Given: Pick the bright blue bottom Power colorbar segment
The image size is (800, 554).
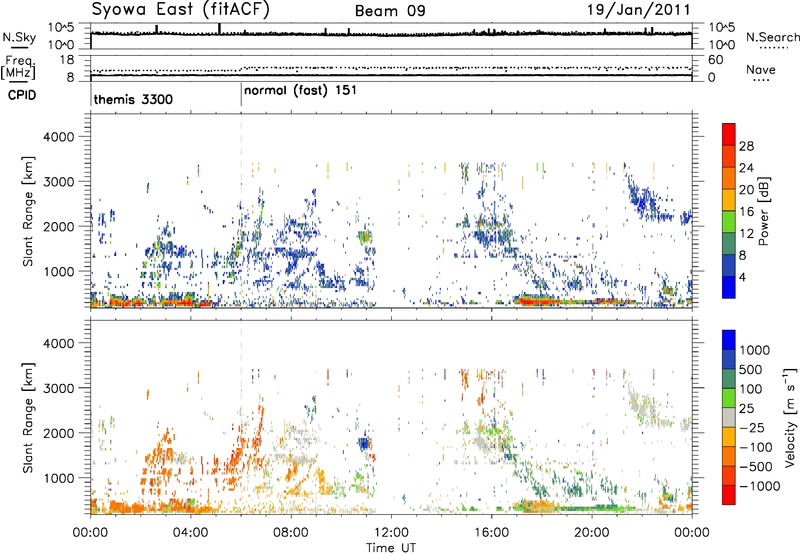Looking at the screenshot, I should click(x=729, y=287).
